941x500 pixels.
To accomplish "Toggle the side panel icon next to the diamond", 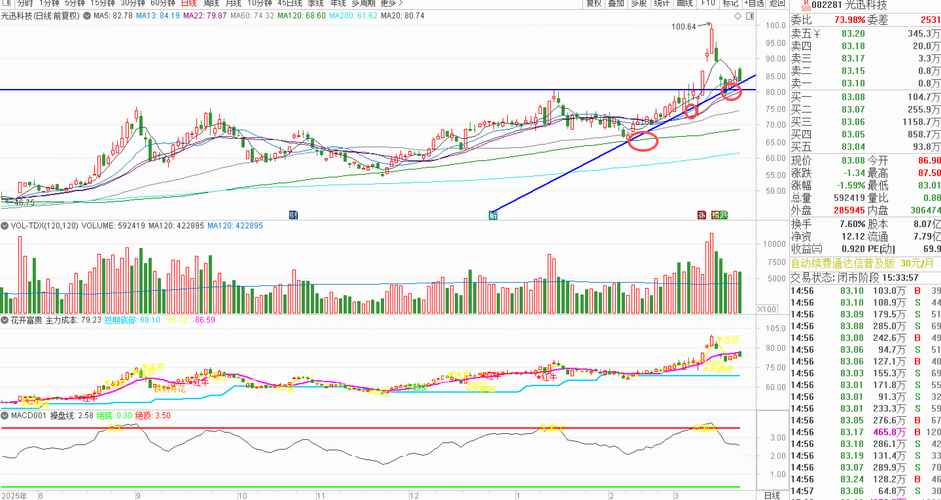I will (748, 16).
